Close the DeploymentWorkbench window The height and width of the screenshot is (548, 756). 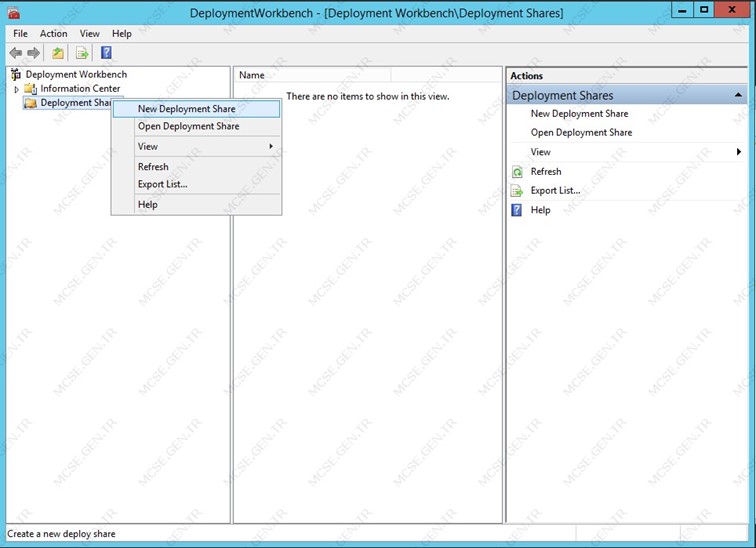point(732,9)
